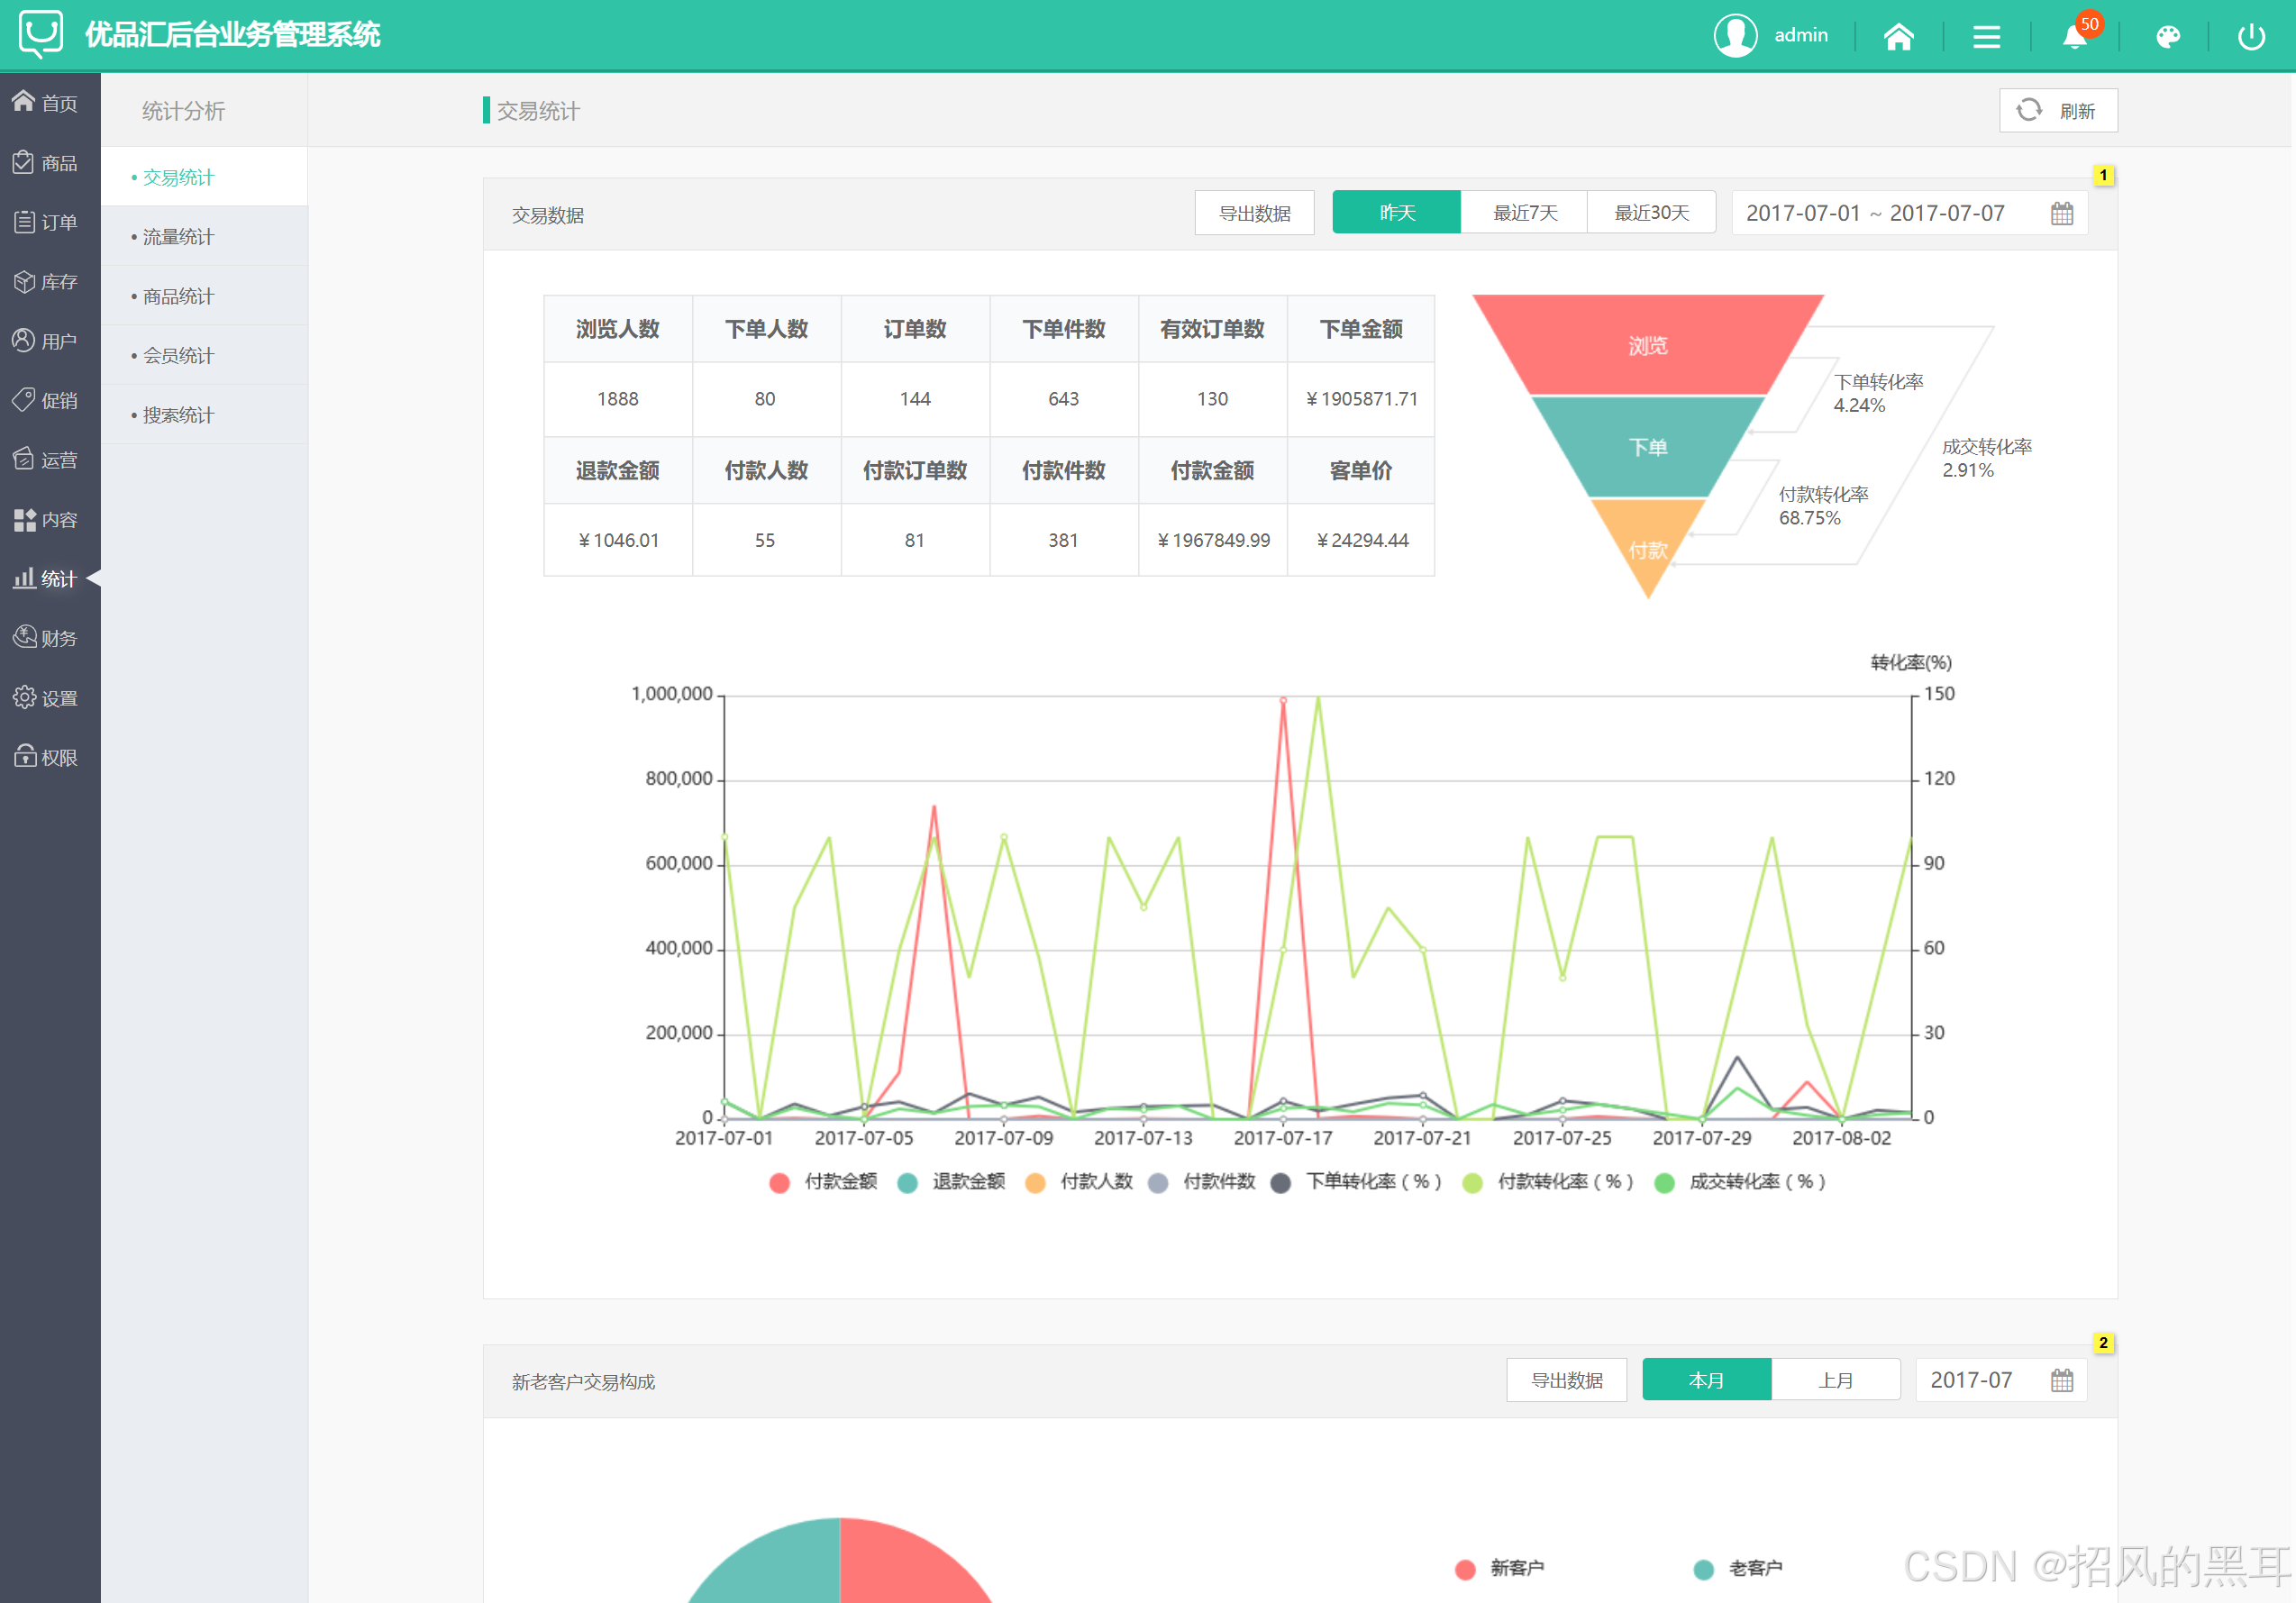The image size is (2296, 1603).
Task: Open 促销 in the sidebar
Action: 46,400
